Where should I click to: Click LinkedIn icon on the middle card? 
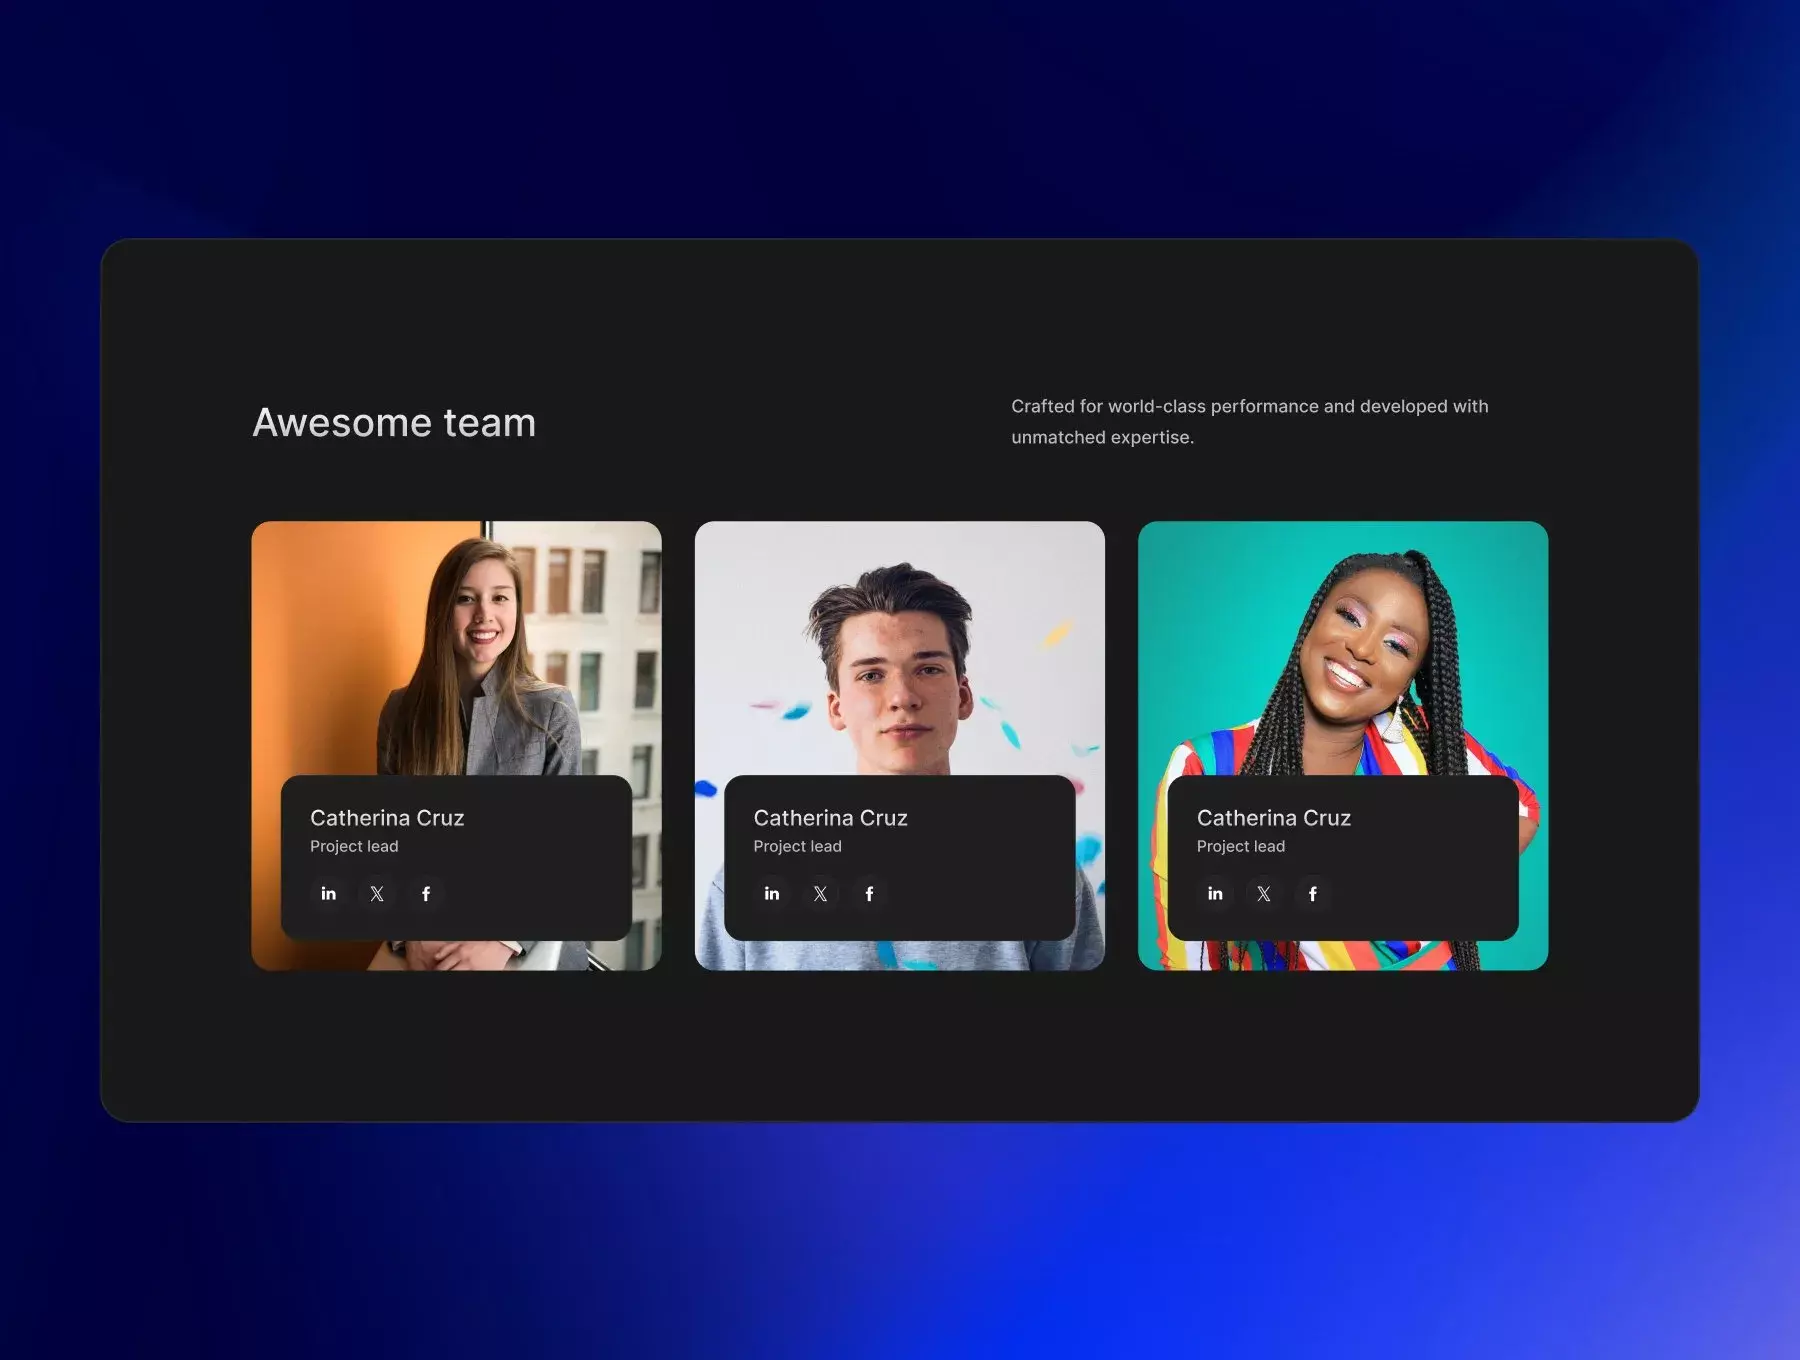[772, 894]
